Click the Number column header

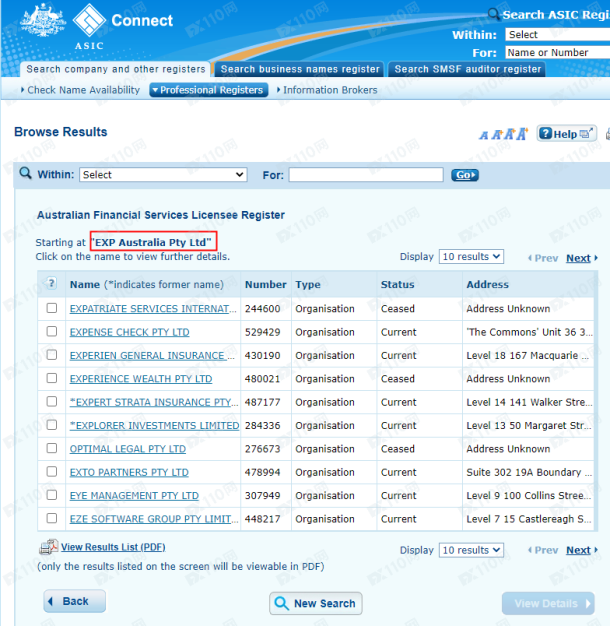pyautogui.click(x=265, y=284)
